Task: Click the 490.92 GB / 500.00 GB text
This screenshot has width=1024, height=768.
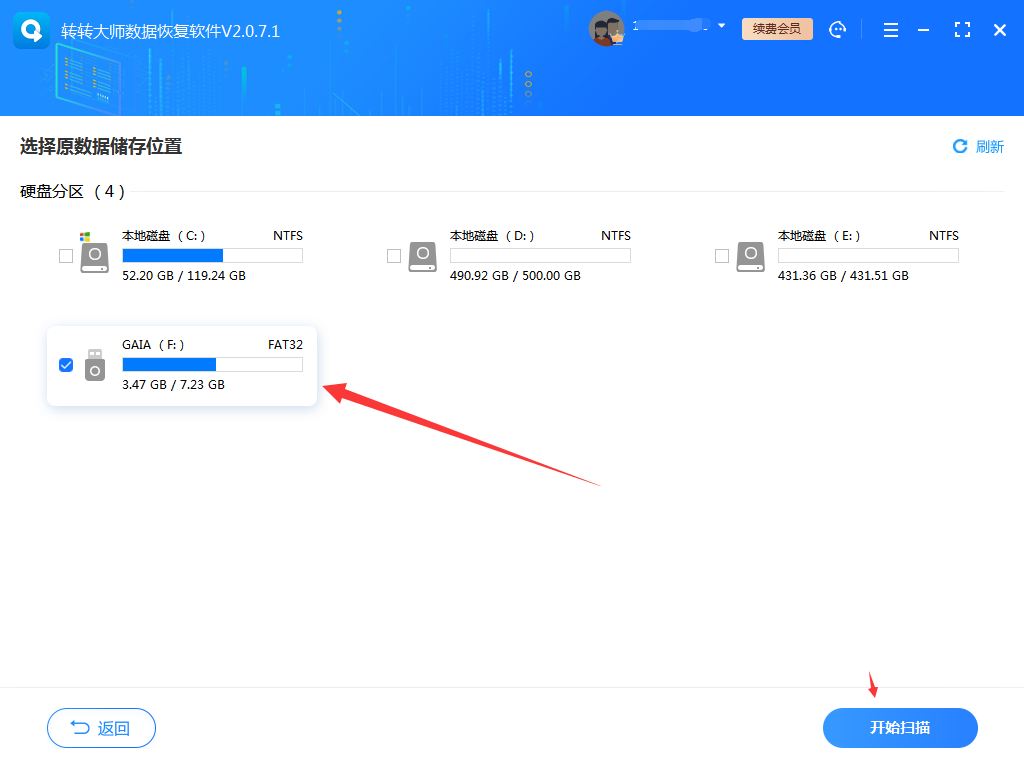Action: 515,276
